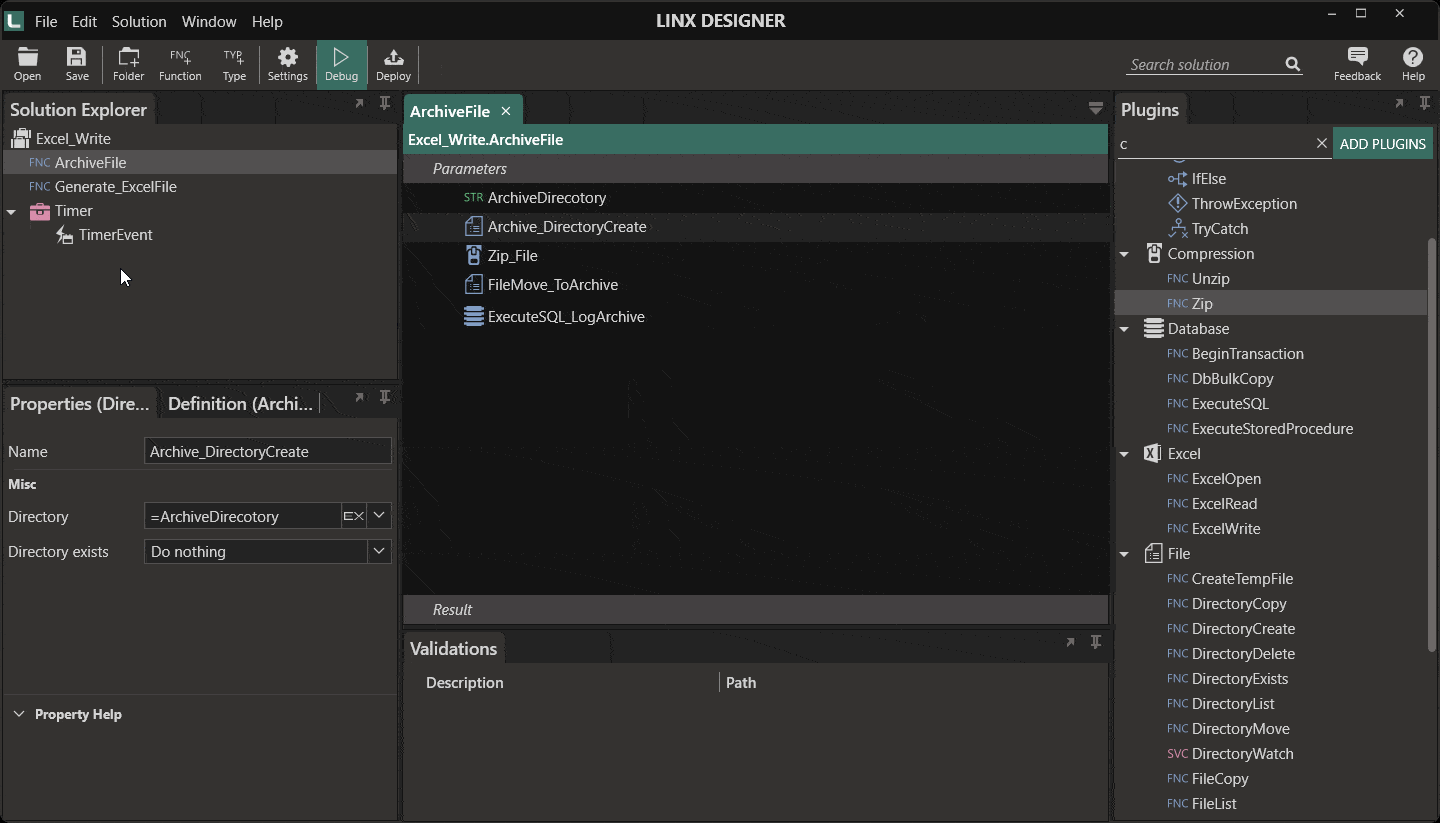Open the Help question mark icon
Viewport: 1440px width, 823px height.
(1413, 64)
